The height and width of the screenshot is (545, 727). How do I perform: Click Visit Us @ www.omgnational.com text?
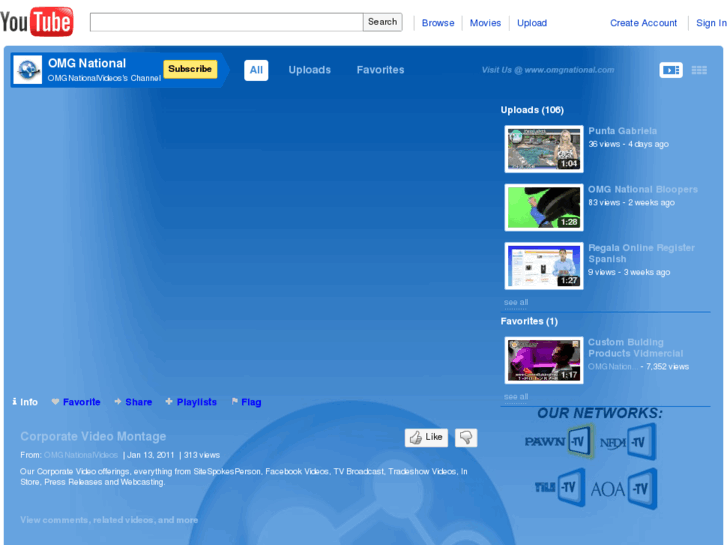pyautogui.click(x=548, y=70)
